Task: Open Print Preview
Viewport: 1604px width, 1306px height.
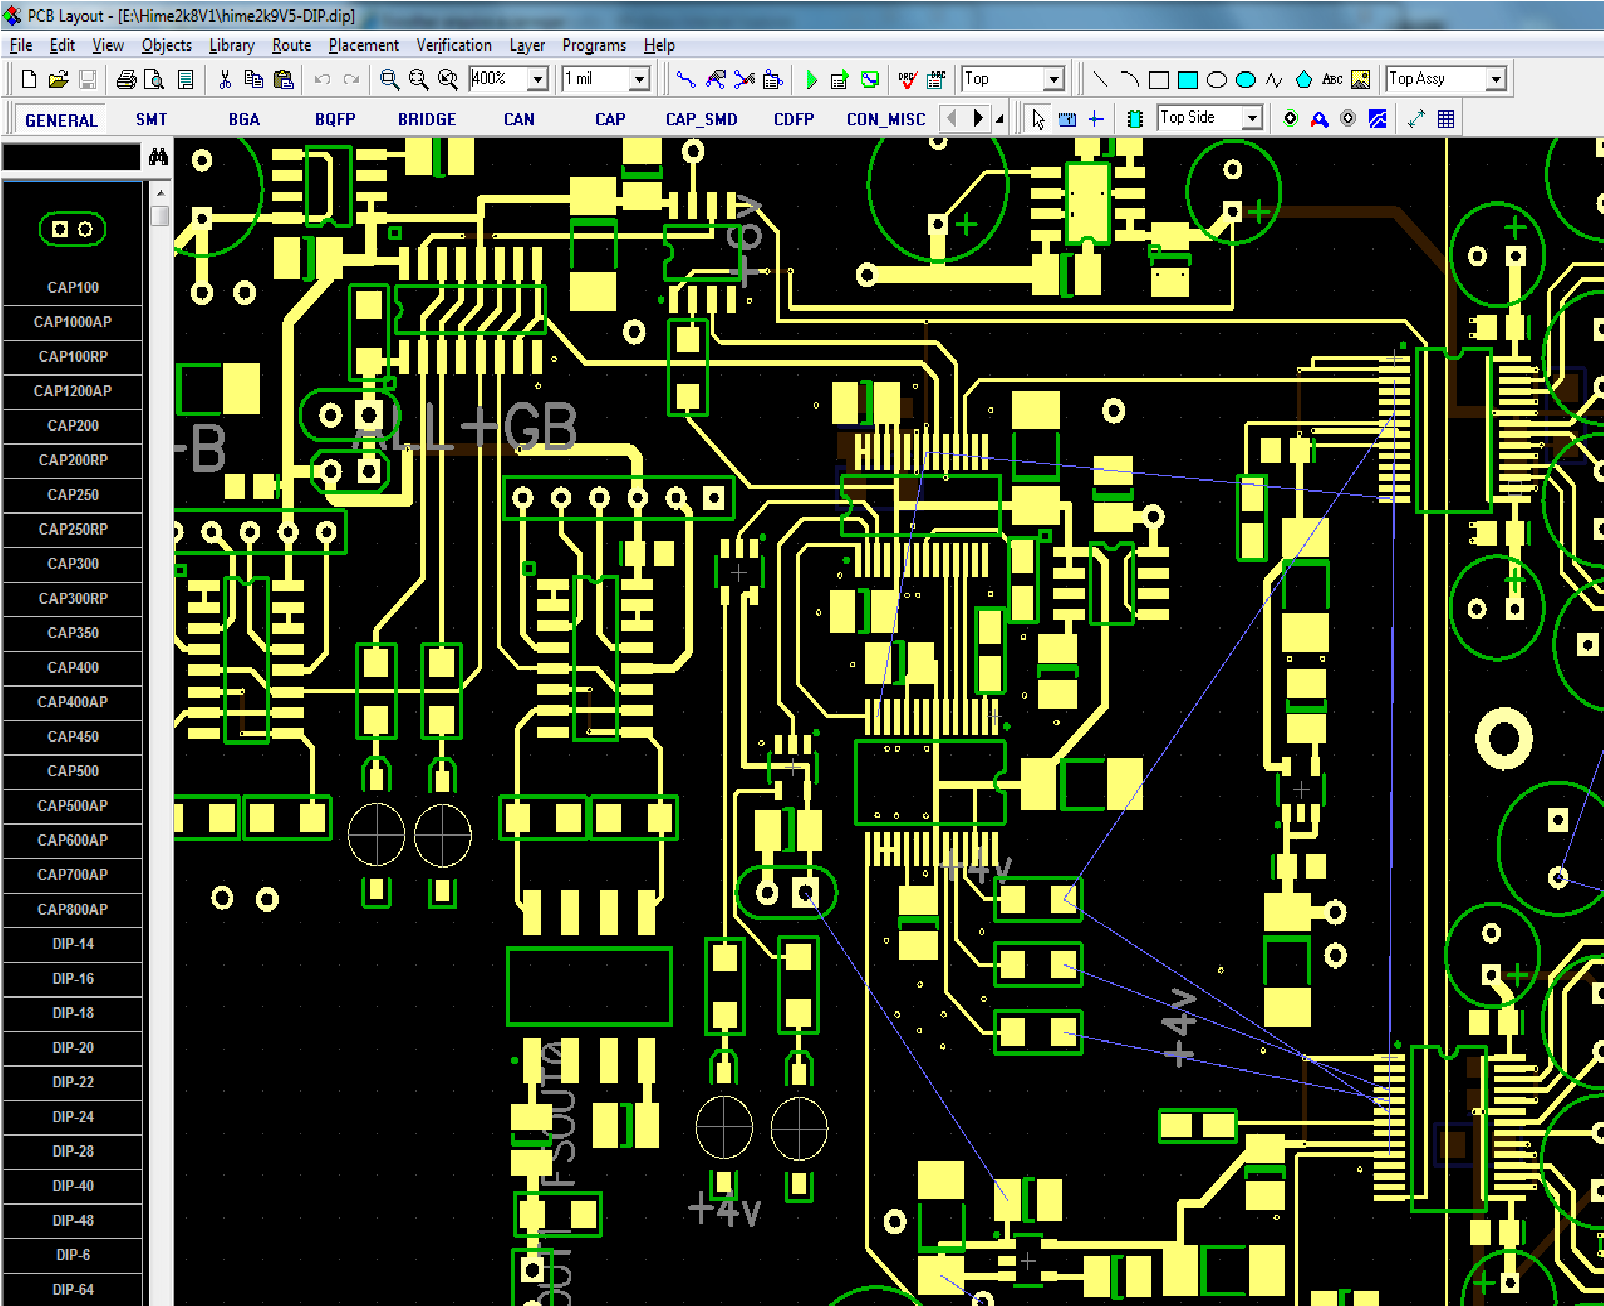Action: (x=154, y=79)
